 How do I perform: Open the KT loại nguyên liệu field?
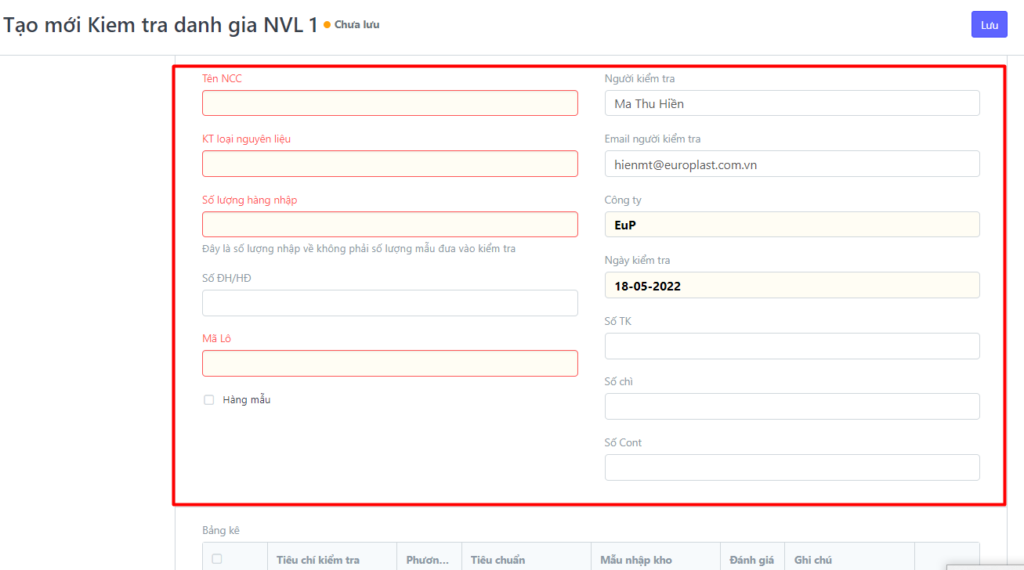[389, 164]
